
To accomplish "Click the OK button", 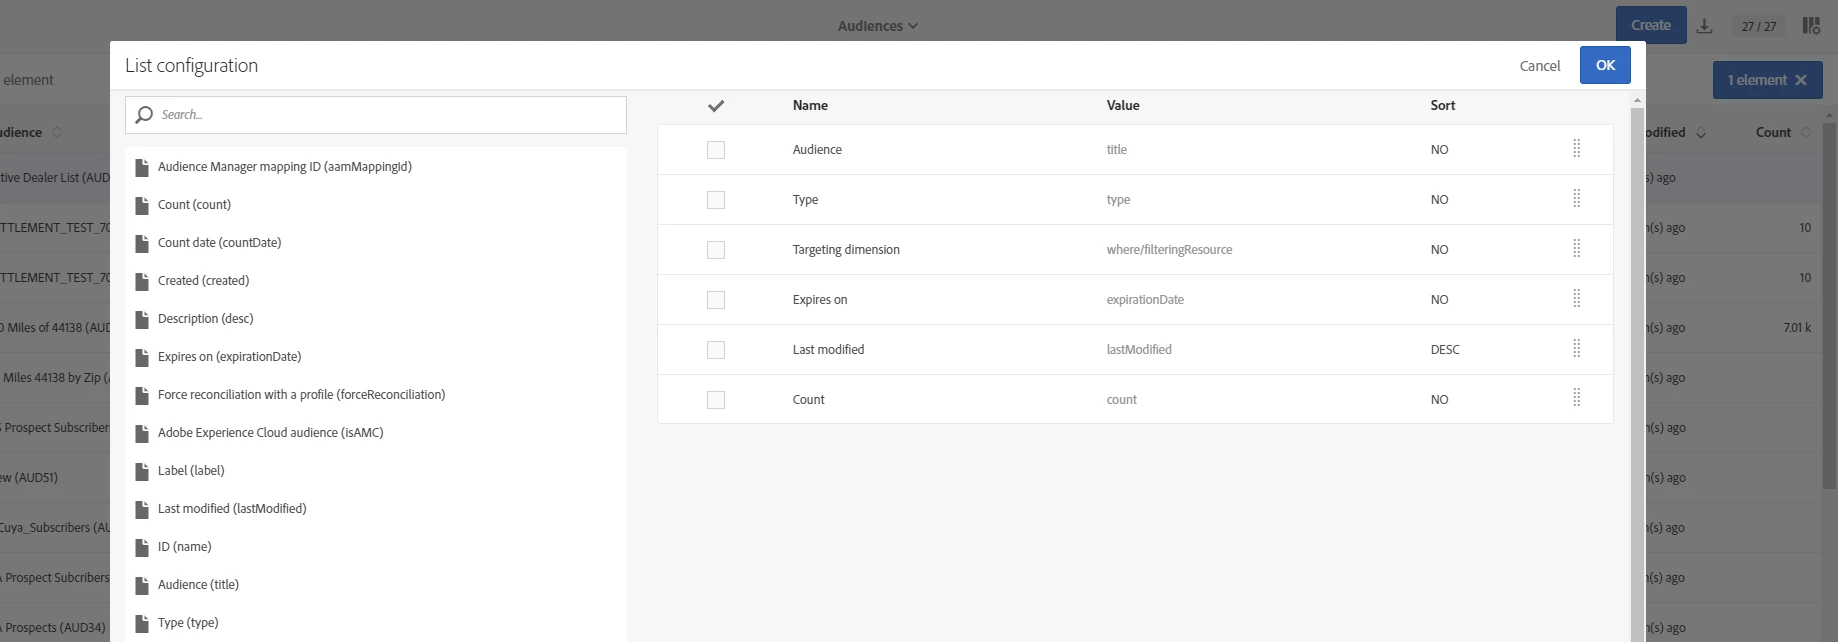I will (x=1605, y=65).
